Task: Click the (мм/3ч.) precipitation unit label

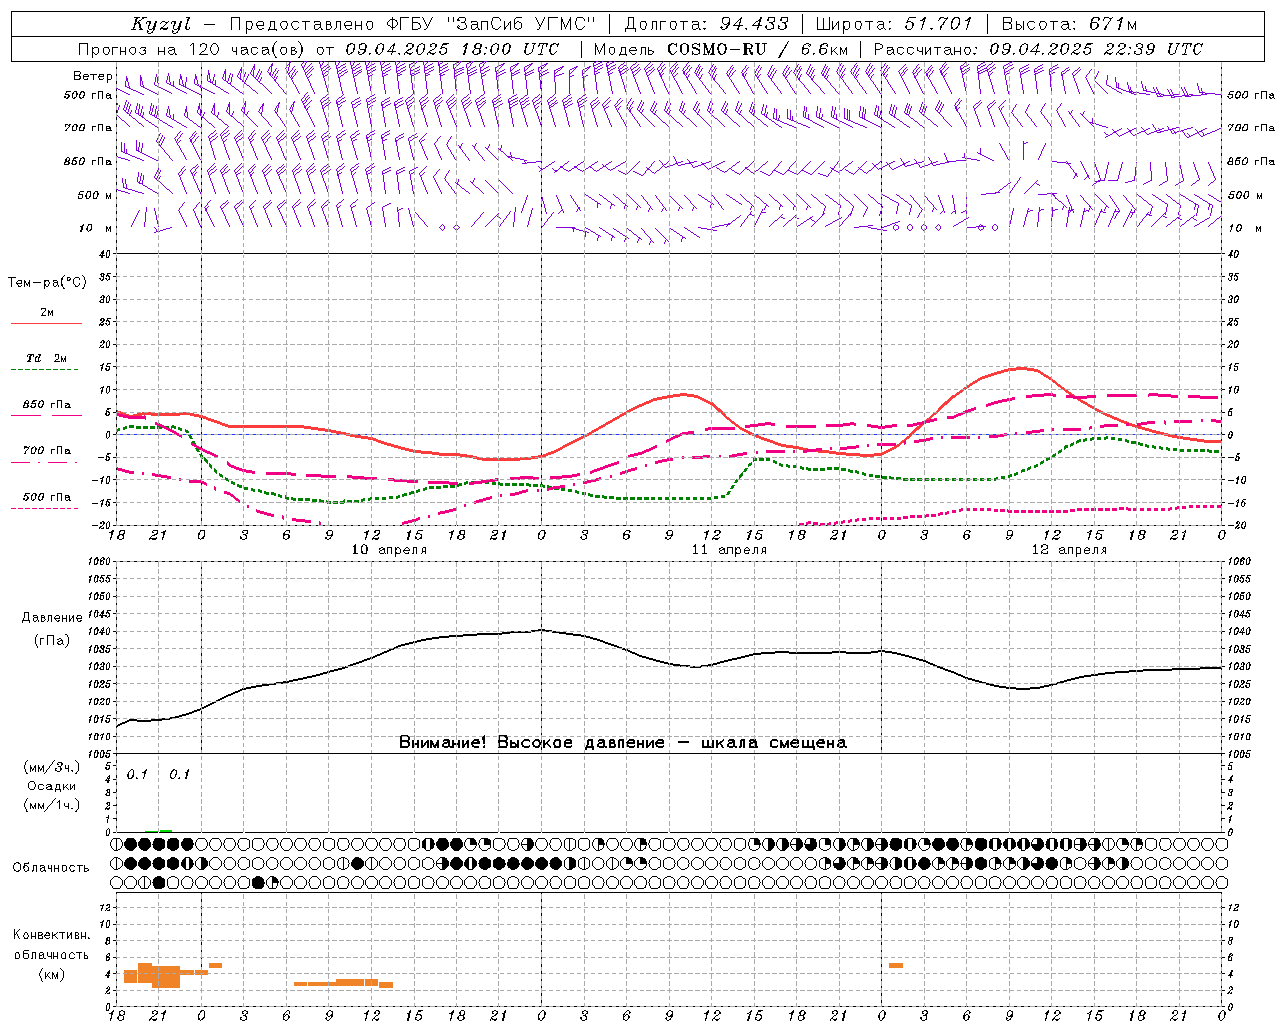Action: click(51, 768)
